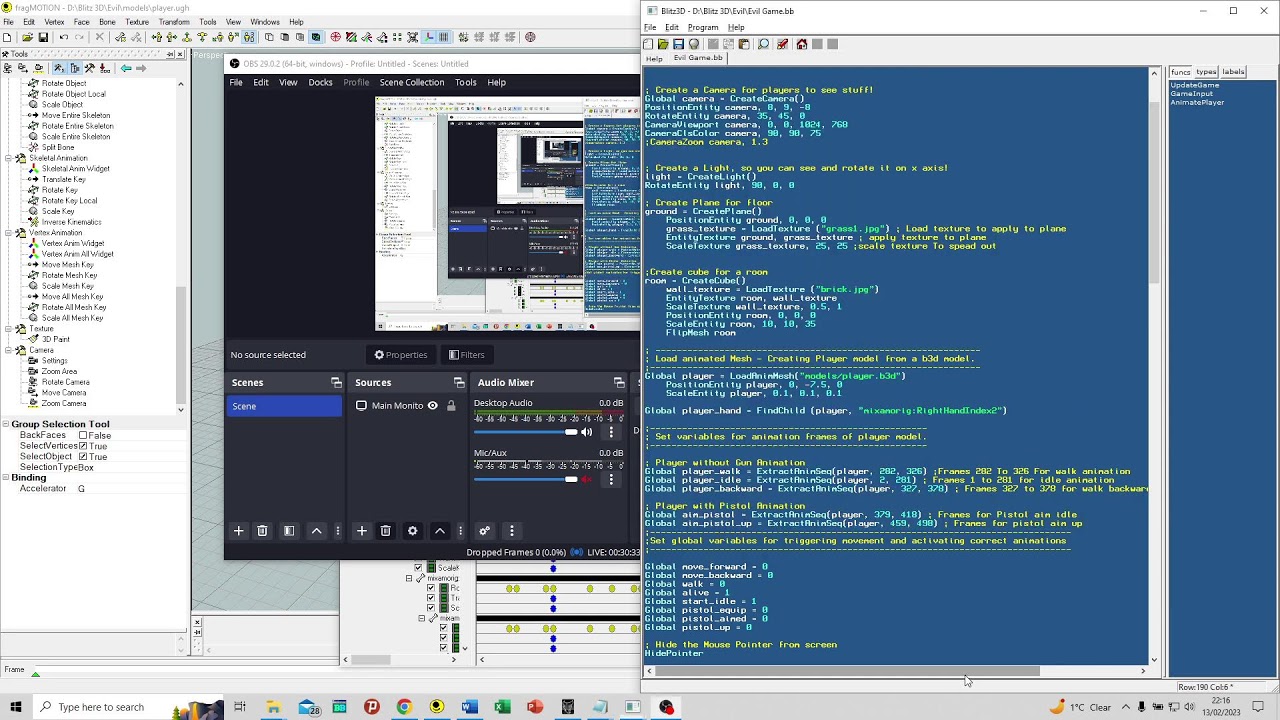The height and width of the screenshot is (720, 1280).
Task: Switch to types tab in Blitz3D sidebar
Action: [x=1206, y=72]
